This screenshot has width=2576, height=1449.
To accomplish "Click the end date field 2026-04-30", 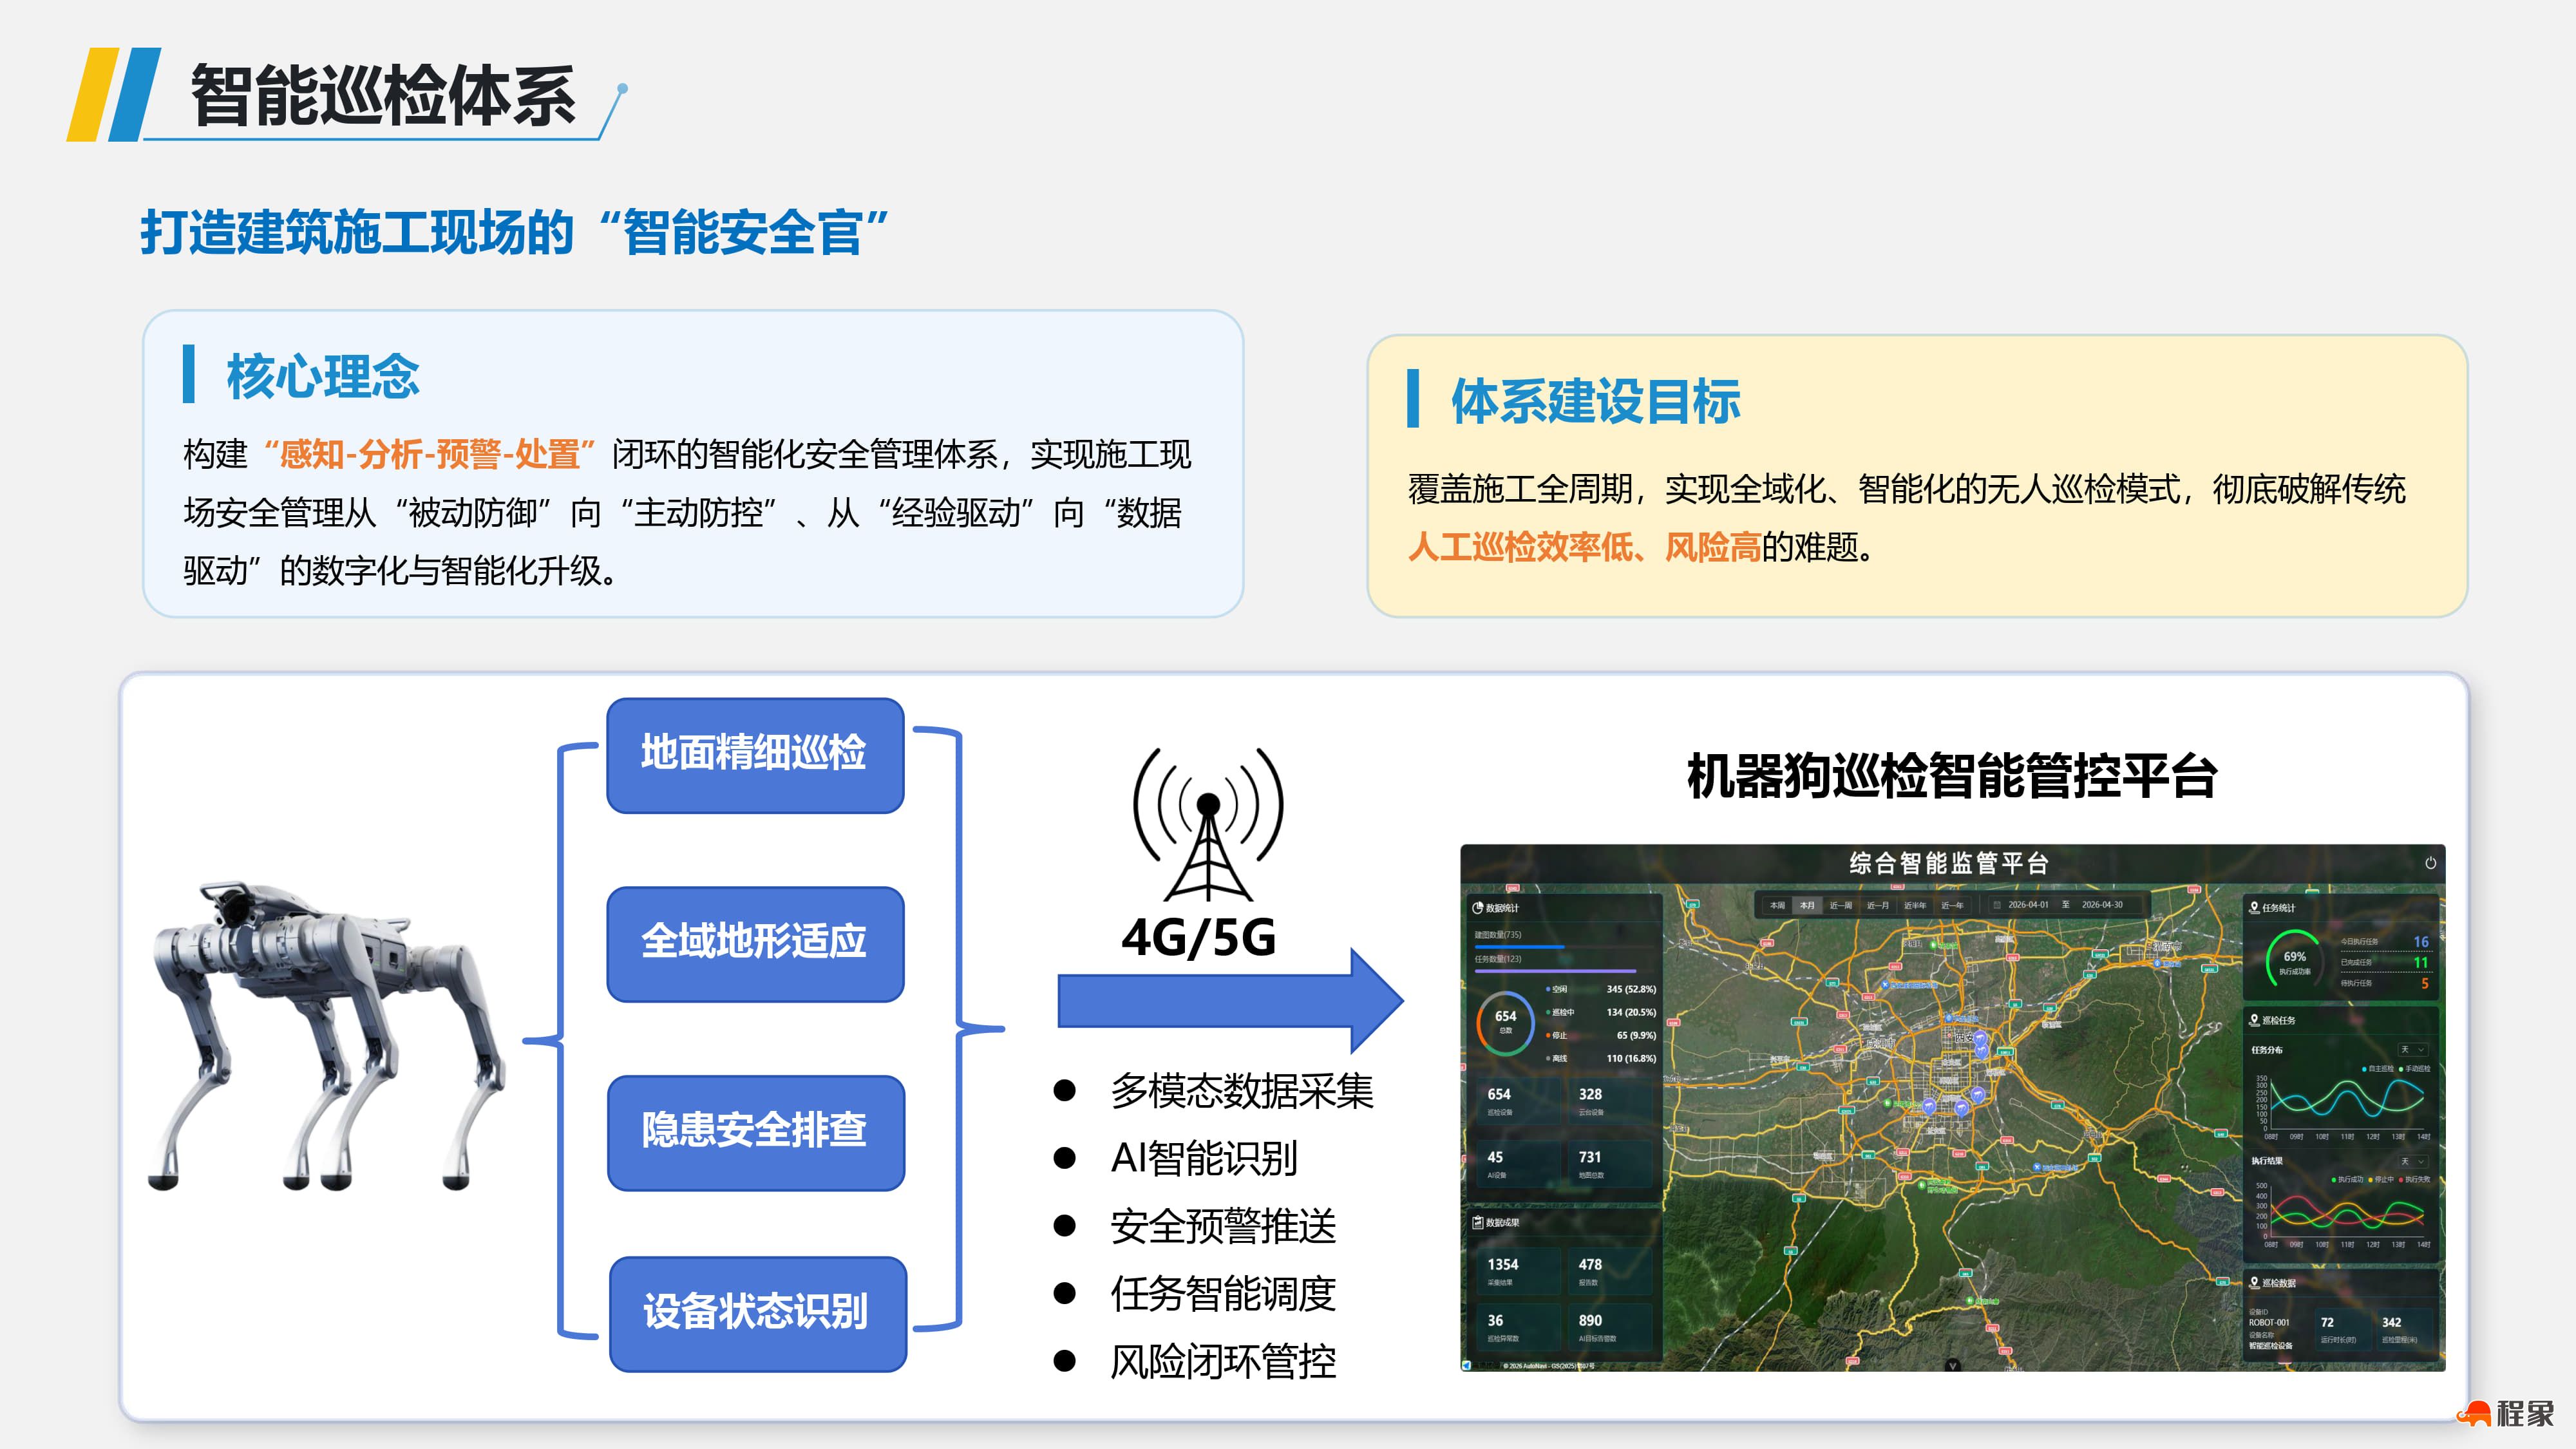I will (2103, 905).
